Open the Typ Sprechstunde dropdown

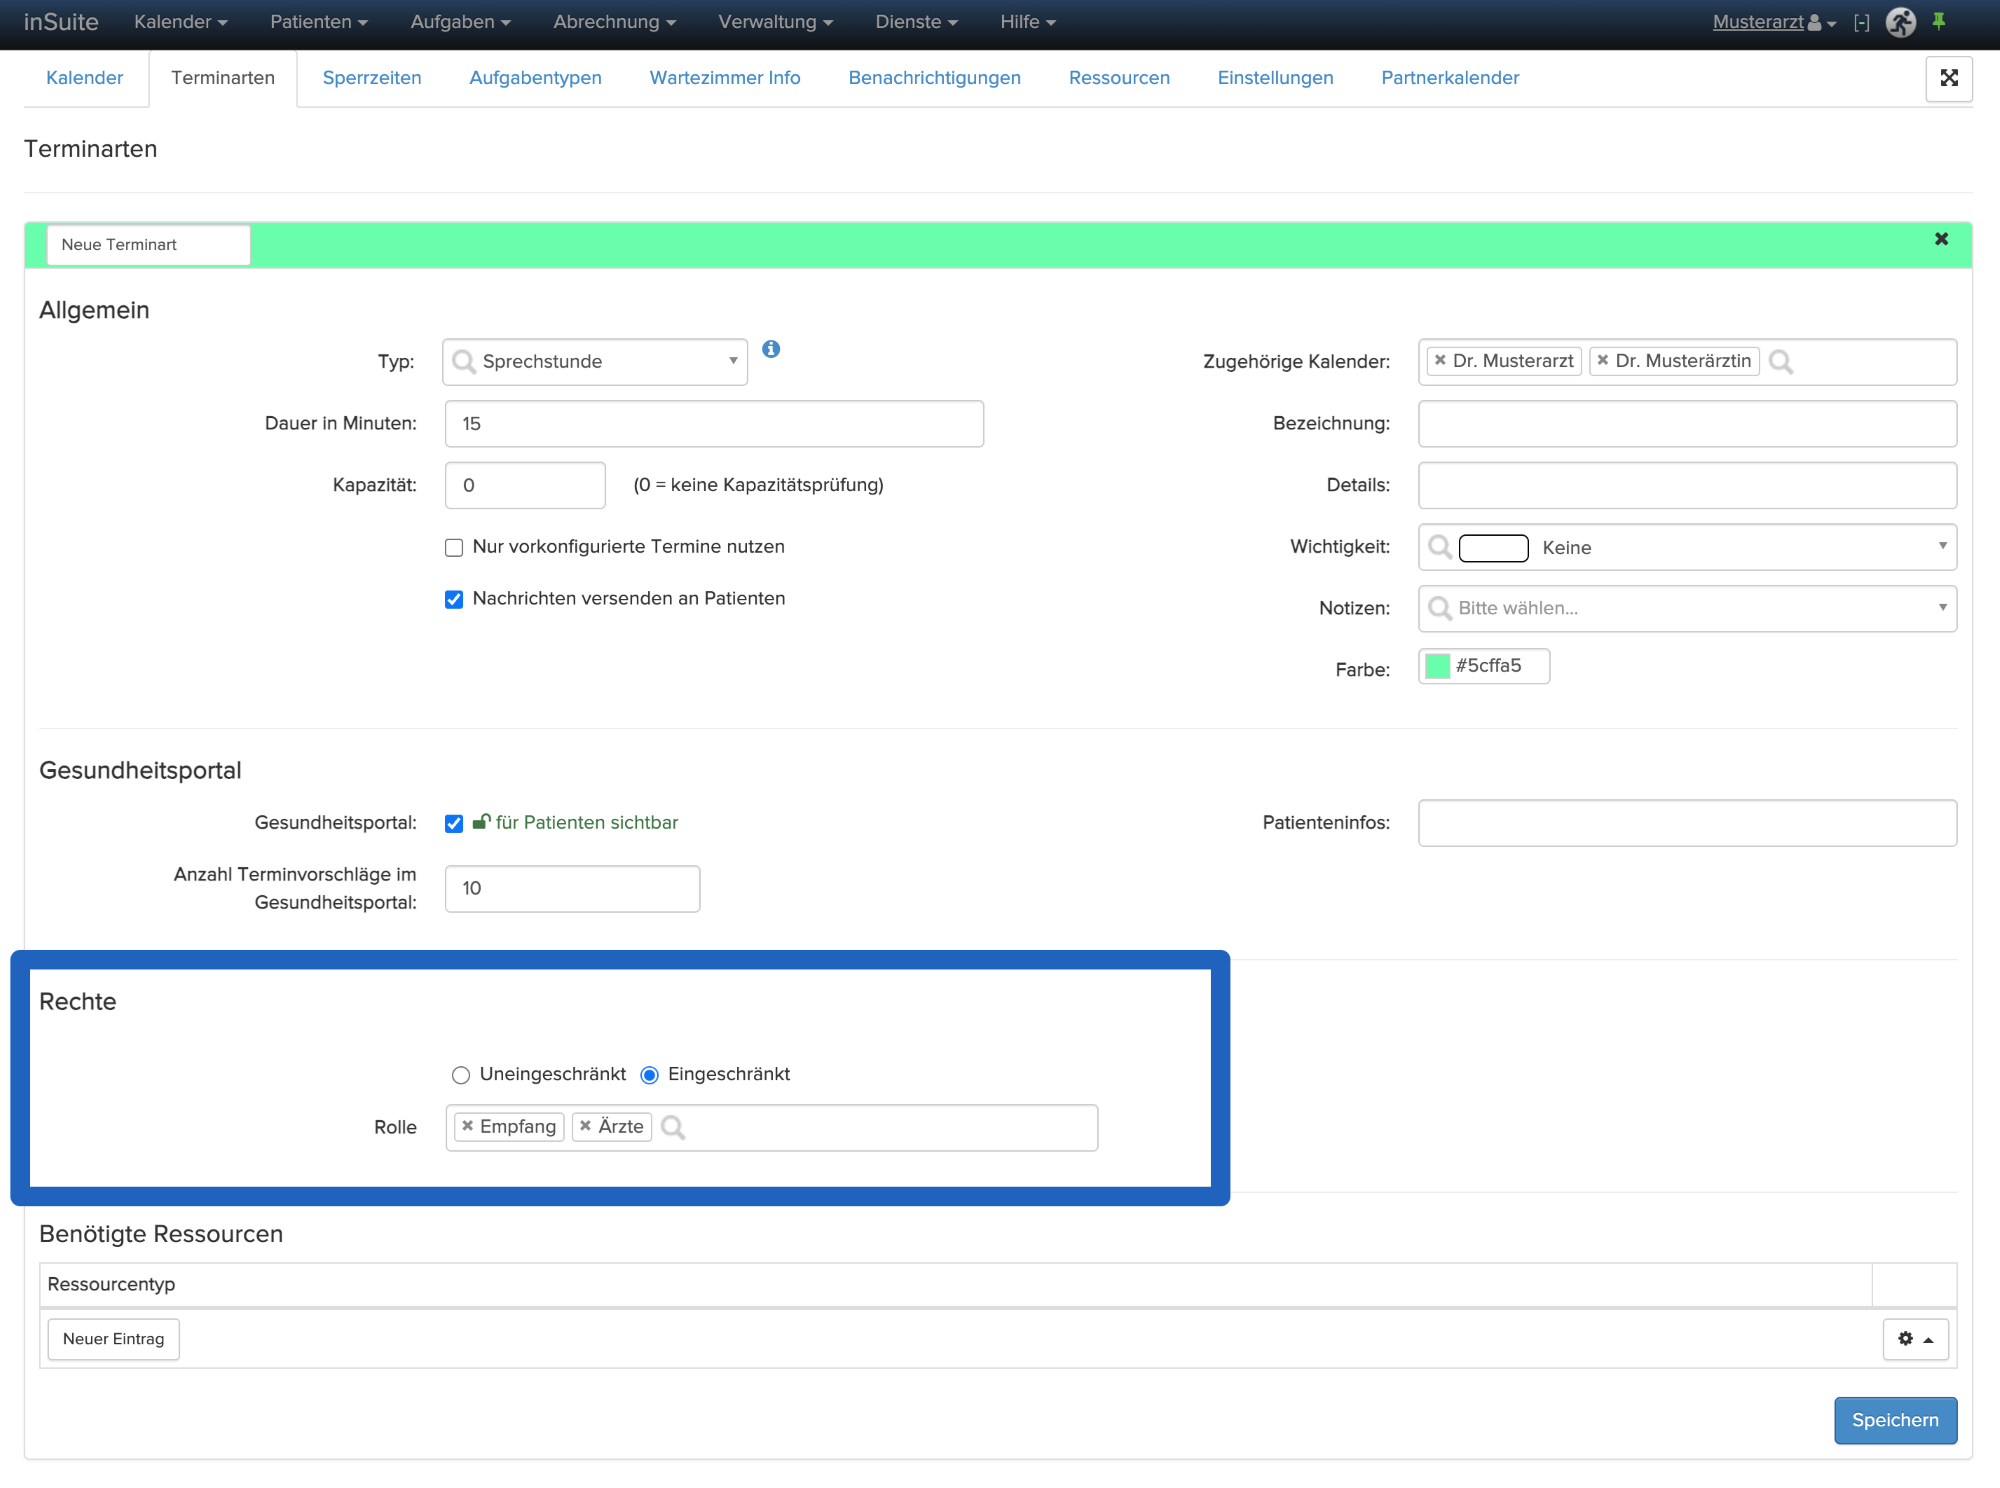tap(595, 362)
